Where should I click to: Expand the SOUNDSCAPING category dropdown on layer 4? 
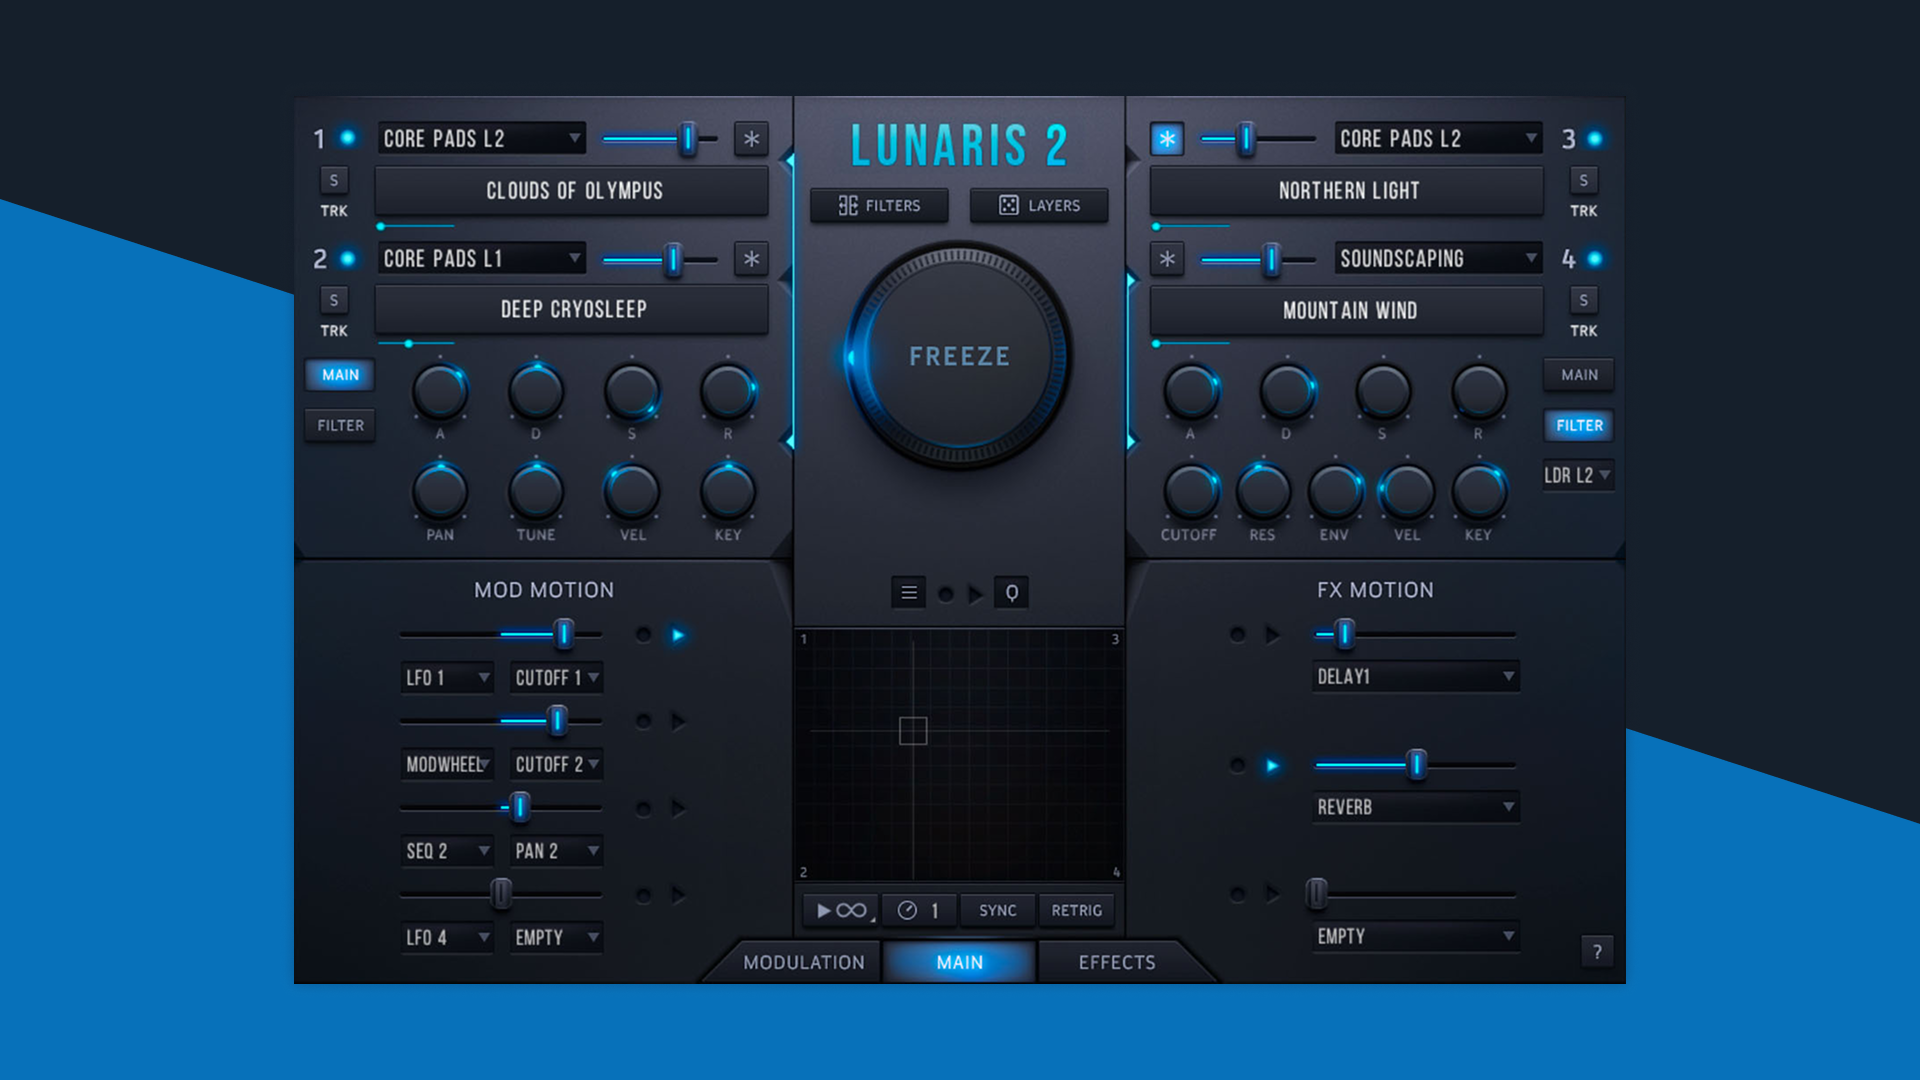point(1437,258)
